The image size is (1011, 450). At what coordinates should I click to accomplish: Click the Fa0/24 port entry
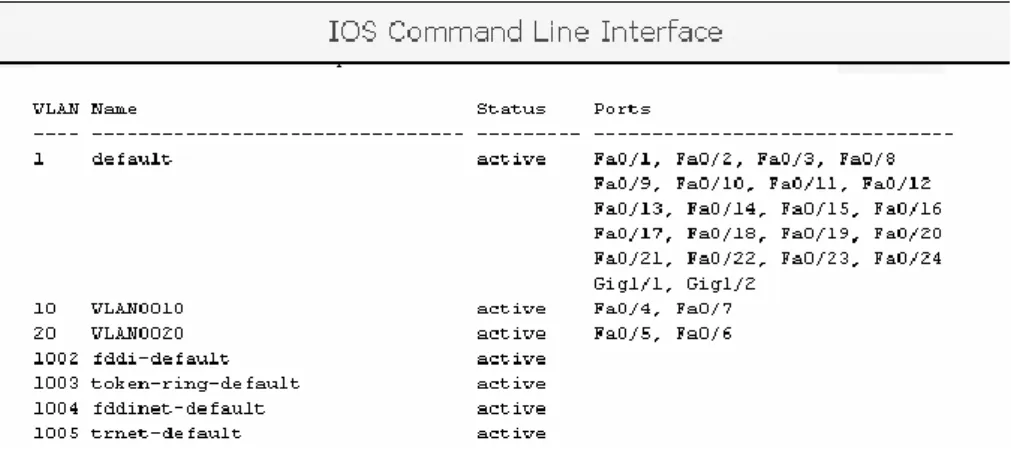(908, 259)
